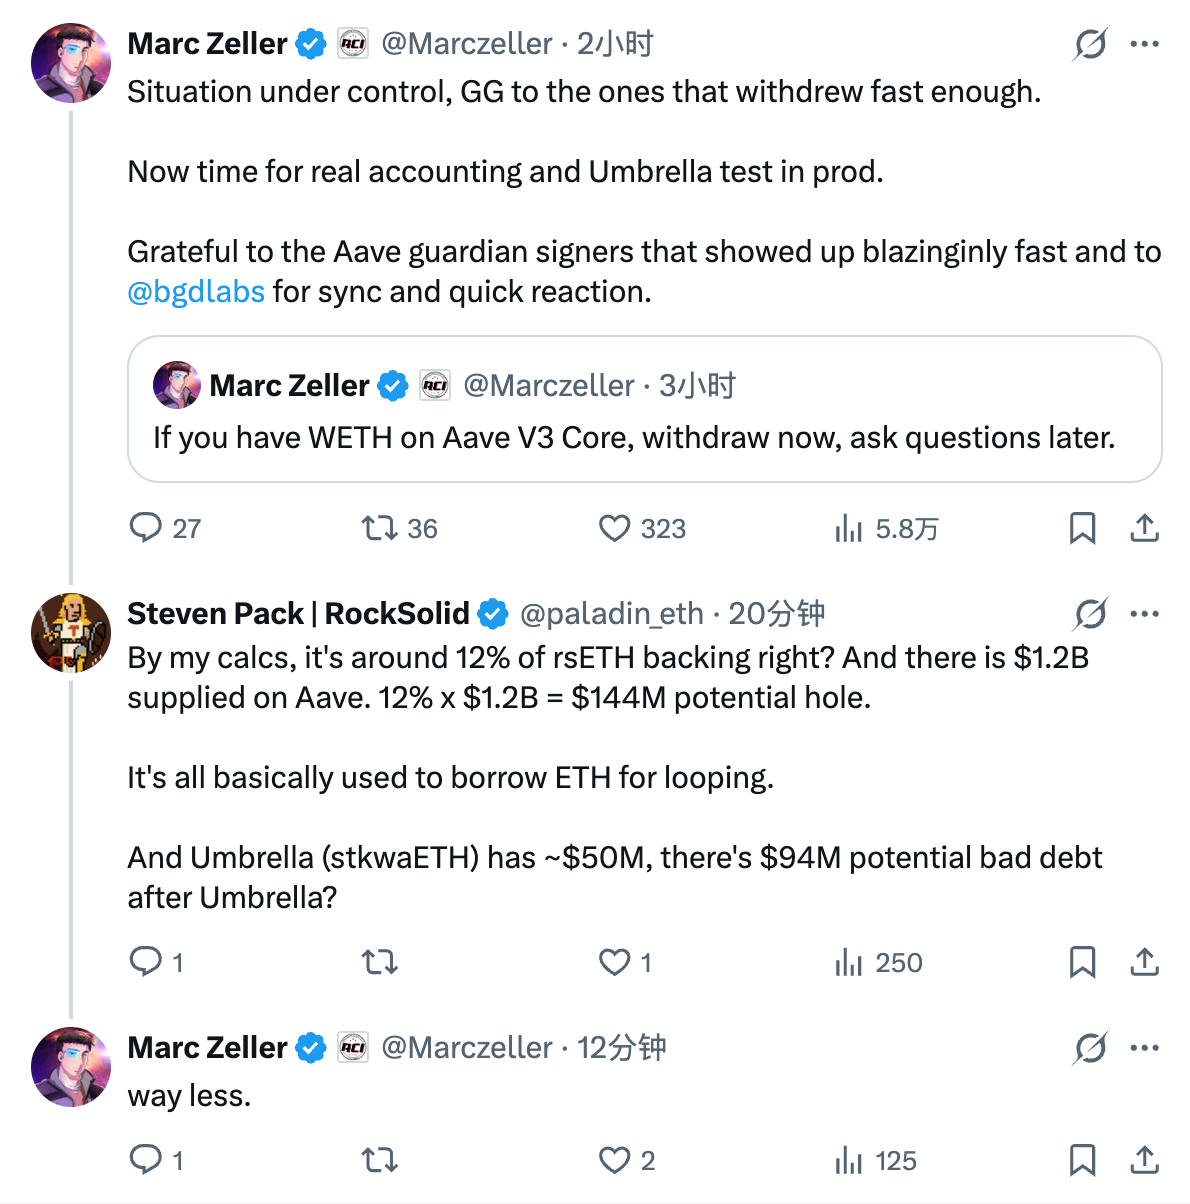Open more options on Steven Pack's tweet
1190x1204 pixels.
tap(1145, 613)
